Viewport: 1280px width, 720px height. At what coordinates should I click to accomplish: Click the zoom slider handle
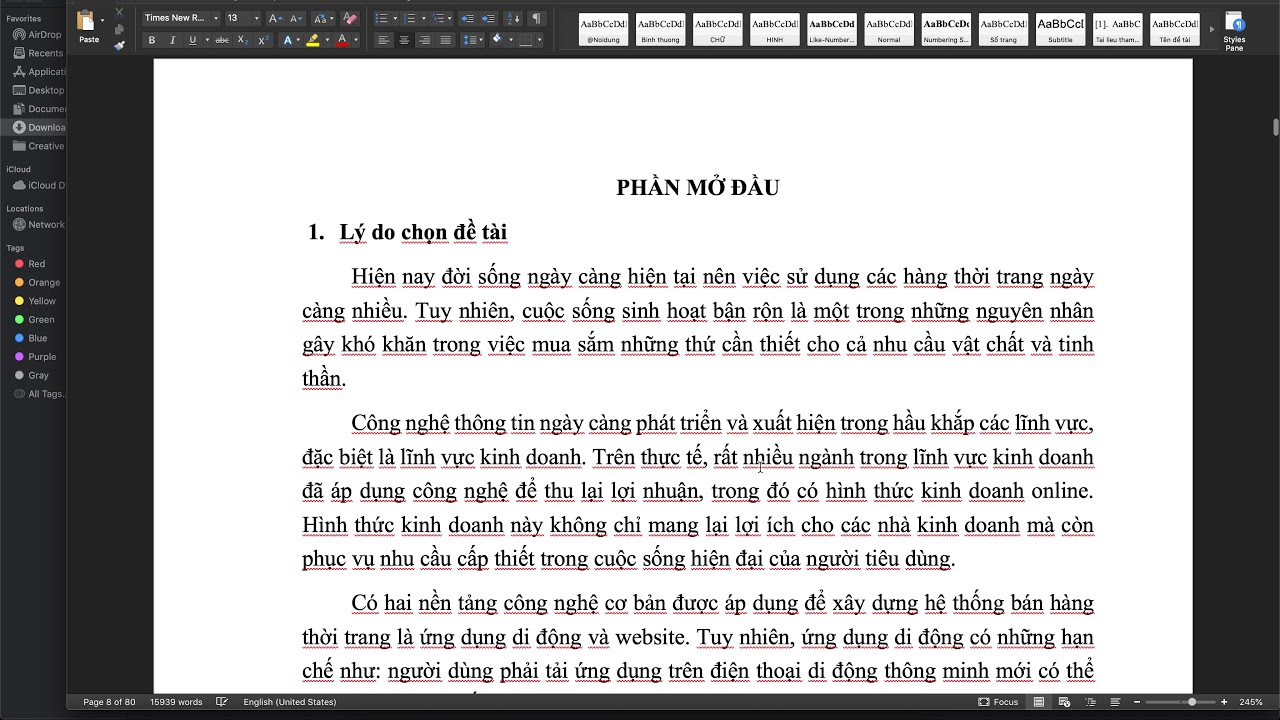click(1192, 702)
